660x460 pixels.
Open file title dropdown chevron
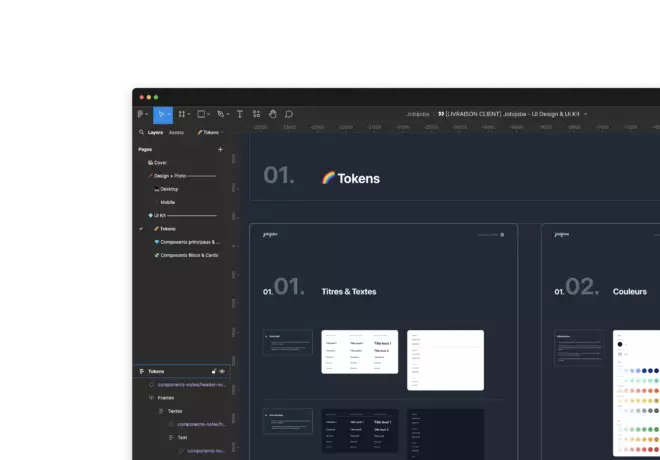click(x=585, y=114)
